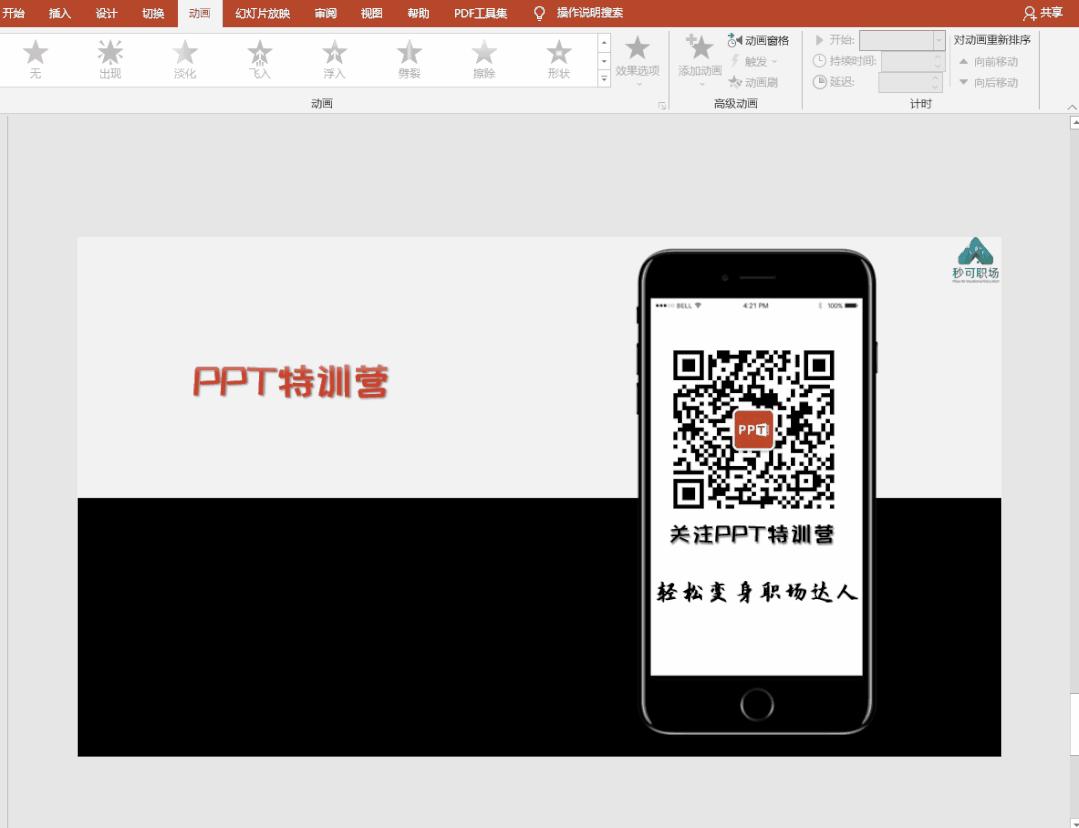Image resolution: width=1079 pixels, height=828 pixels.
Task: Click the scrollbar up arrow of slide pane
Action: [x=1074, y=123]
